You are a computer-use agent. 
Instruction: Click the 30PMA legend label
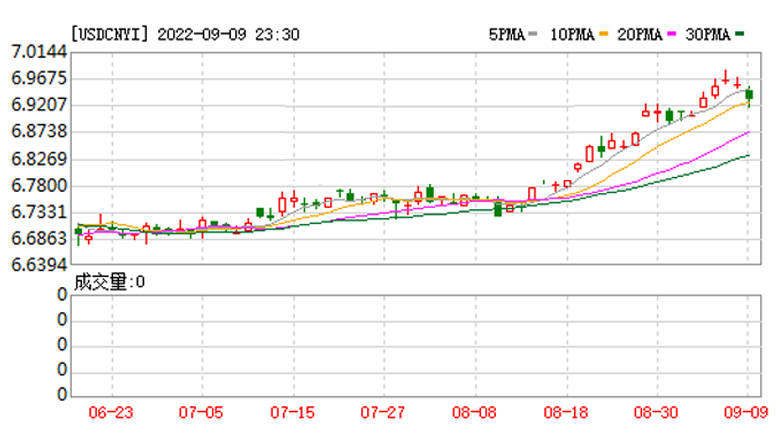click(708, 34)
